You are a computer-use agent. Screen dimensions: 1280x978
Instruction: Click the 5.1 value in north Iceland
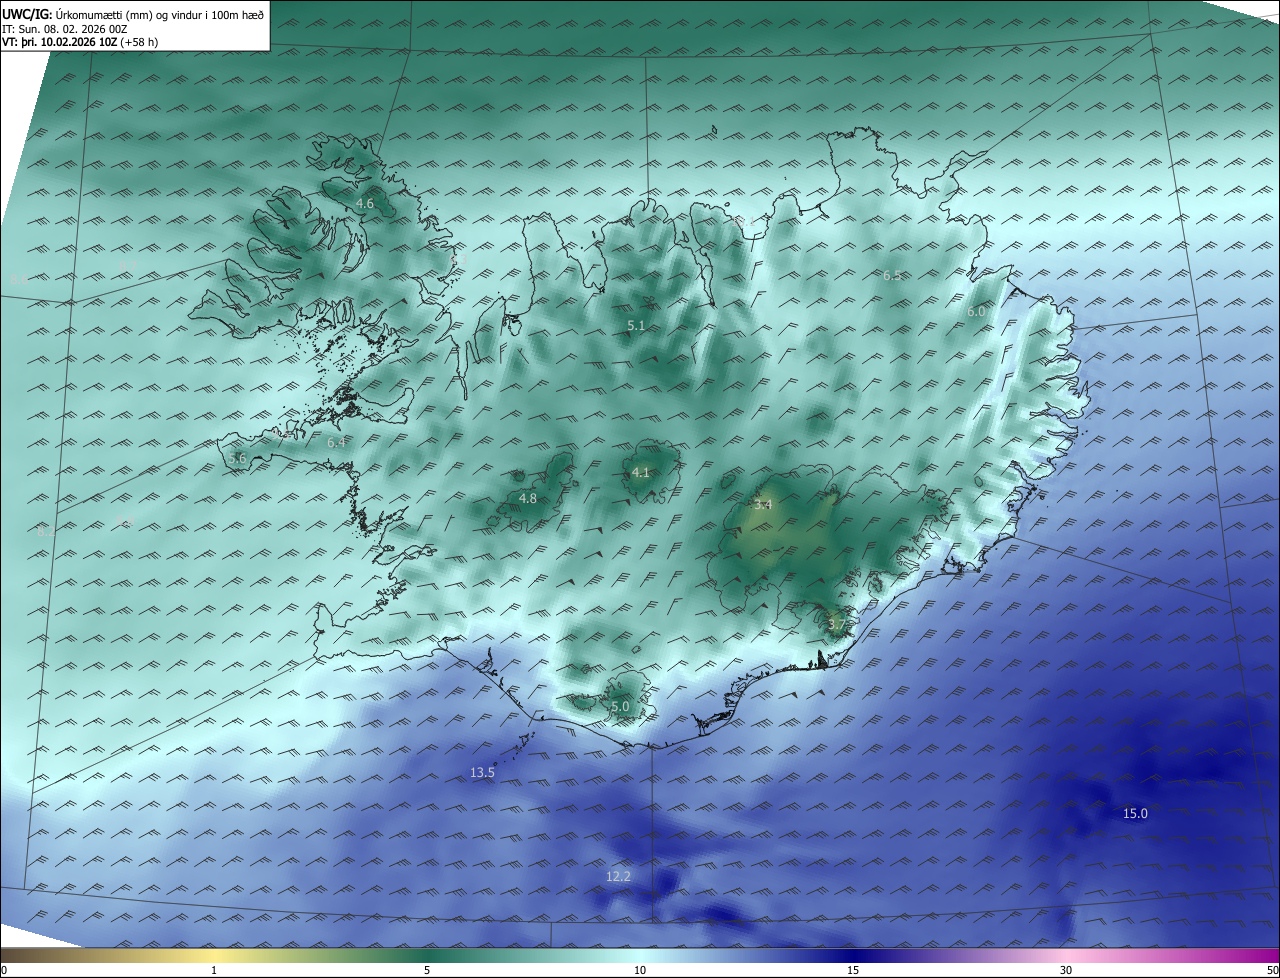636,326
